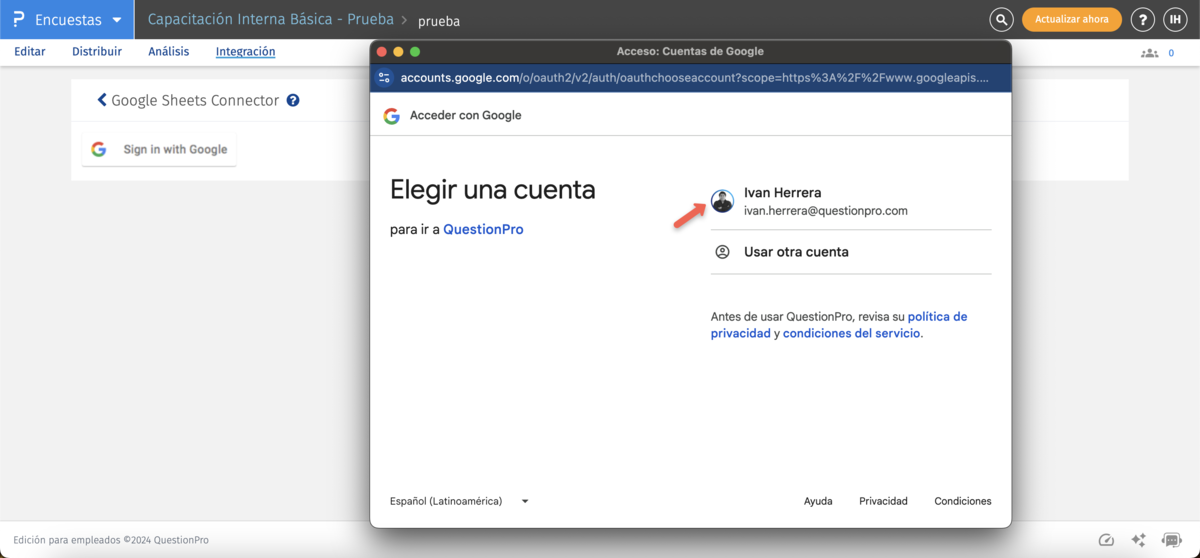Screen dimensions: 1200x558
Task: Close the Google account popup window
Action: click(x=382, y=51)
